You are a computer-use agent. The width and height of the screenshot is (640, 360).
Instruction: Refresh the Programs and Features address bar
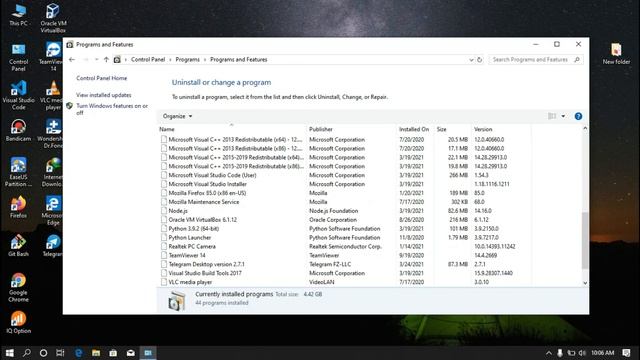tap(480, 60)
